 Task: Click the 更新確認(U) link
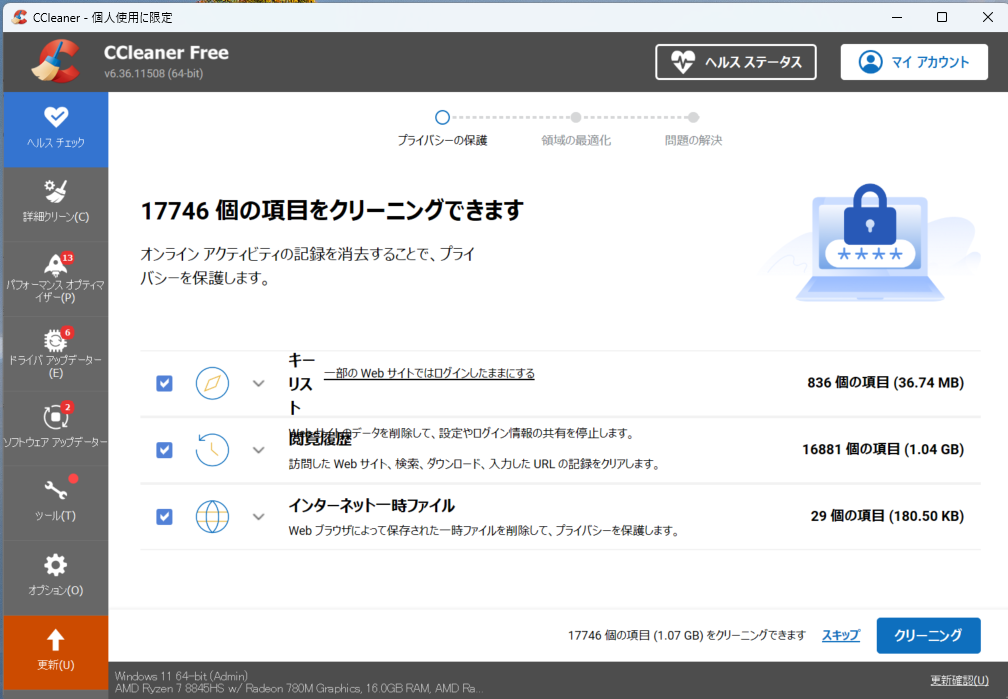point(959,680)
